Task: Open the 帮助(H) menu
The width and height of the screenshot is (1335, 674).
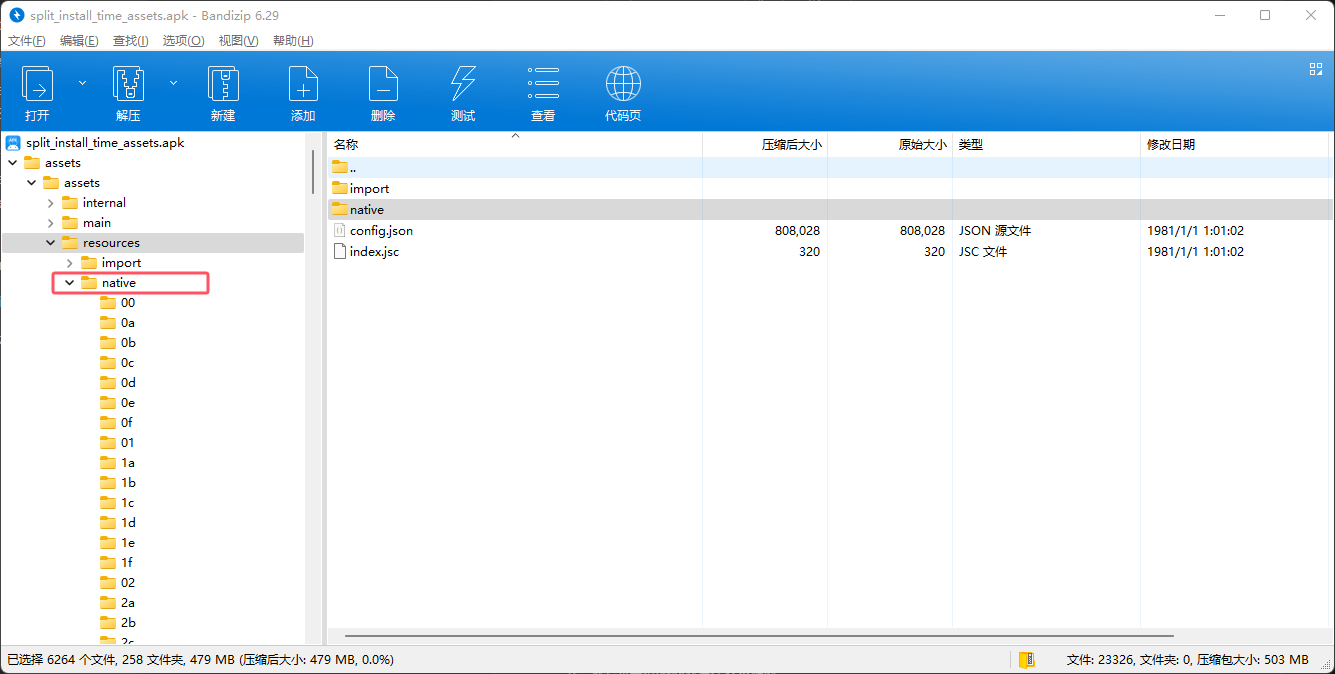Action: [x=293, y=41]
